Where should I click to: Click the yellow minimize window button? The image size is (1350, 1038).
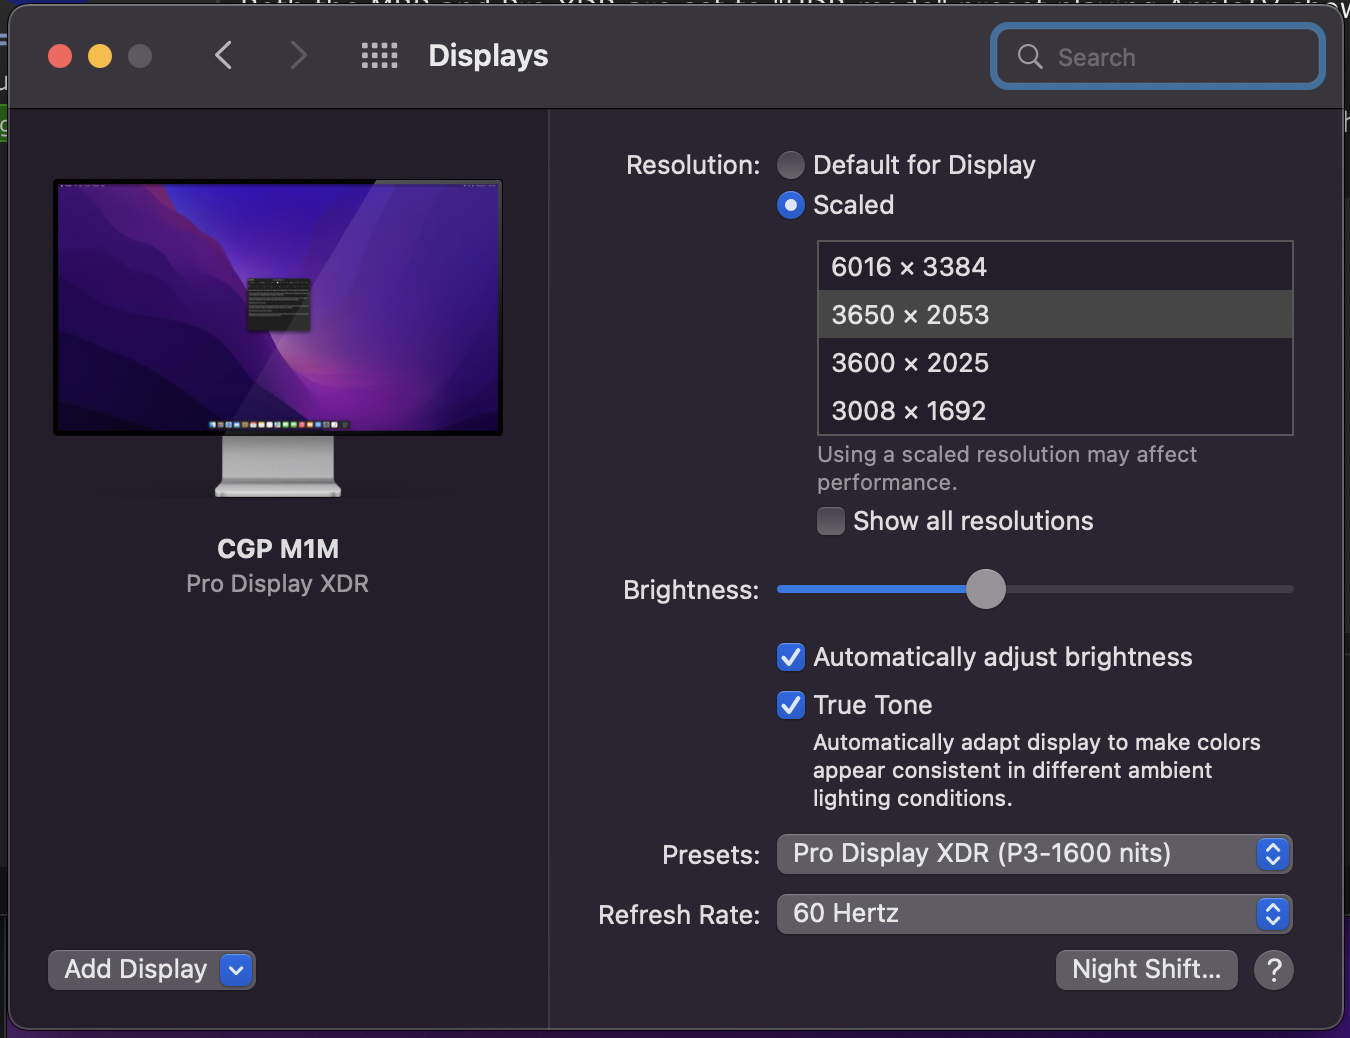[100, 56]
